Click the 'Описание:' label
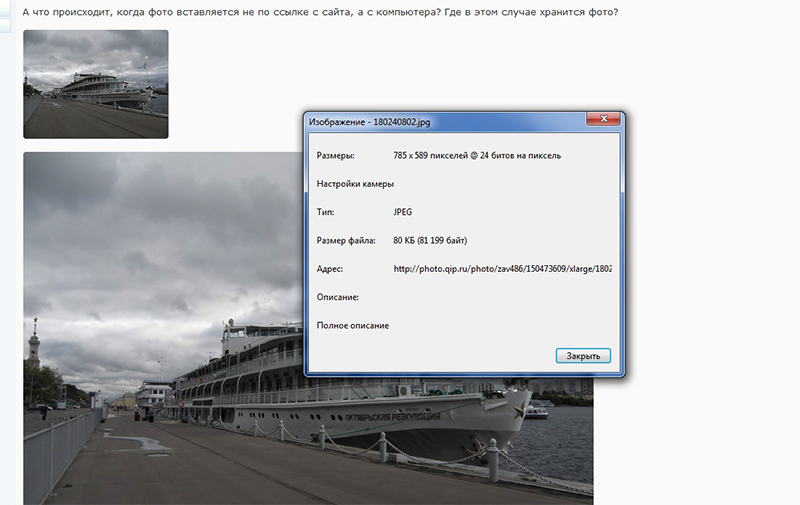Image resolution: width=800 pixels, height=505 pixels. pos(338,297)
